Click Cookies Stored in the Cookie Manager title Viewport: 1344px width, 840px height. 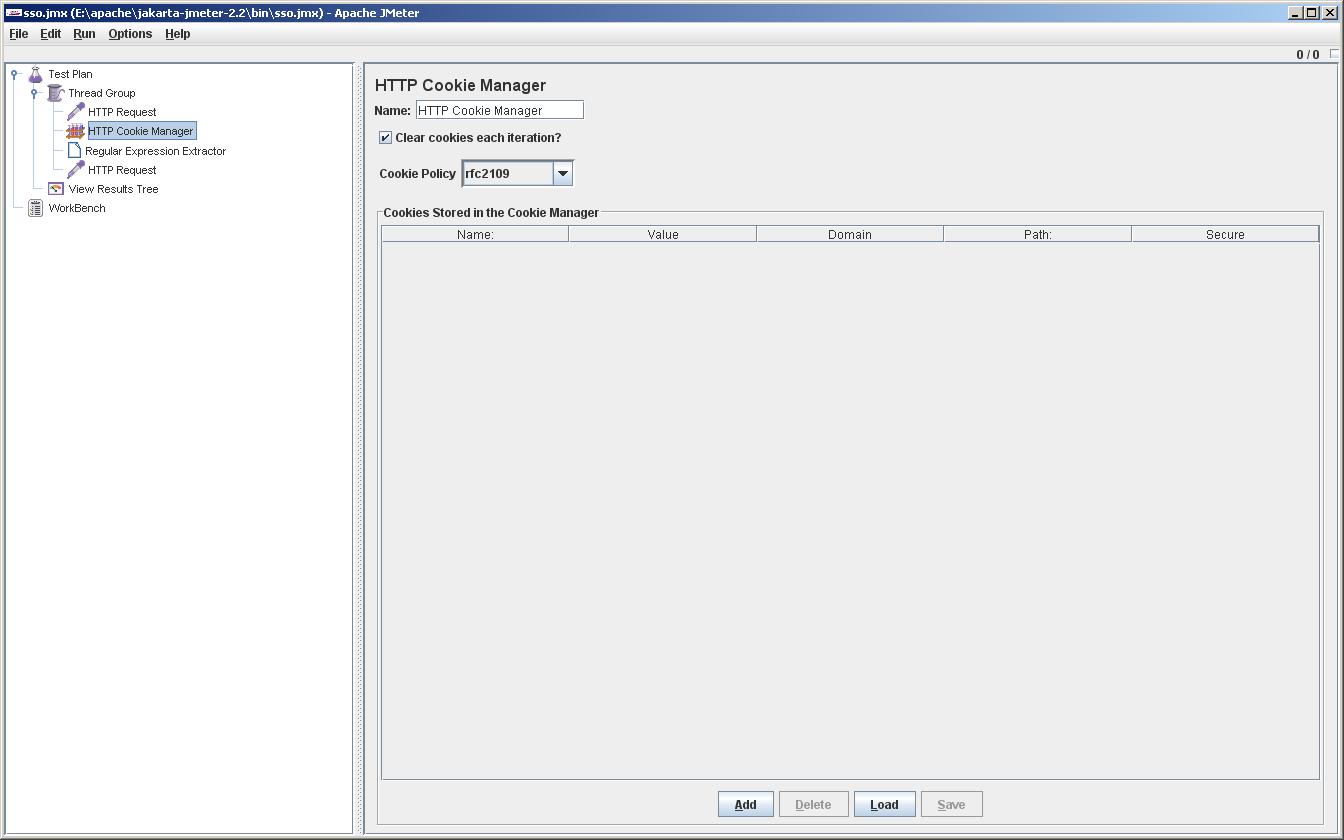coord(491,212)
